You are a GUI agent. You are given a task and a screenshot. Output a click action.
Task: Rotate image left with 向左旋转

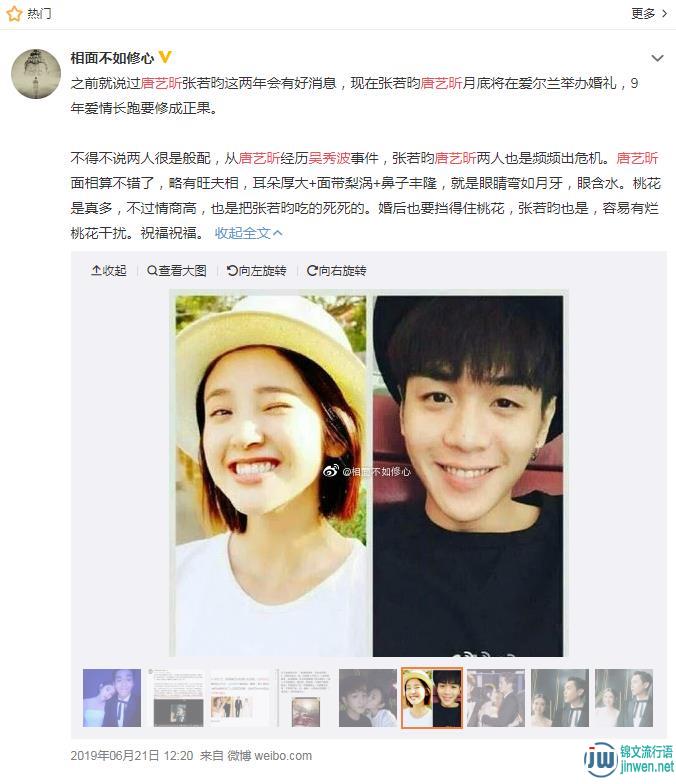pos(256,270)
